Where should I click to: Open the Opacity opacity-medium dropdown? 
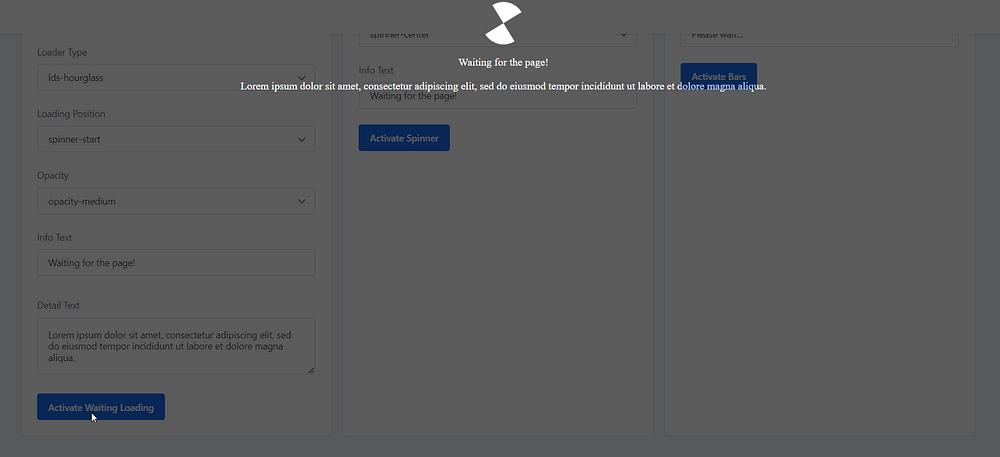tap(175, 201)
